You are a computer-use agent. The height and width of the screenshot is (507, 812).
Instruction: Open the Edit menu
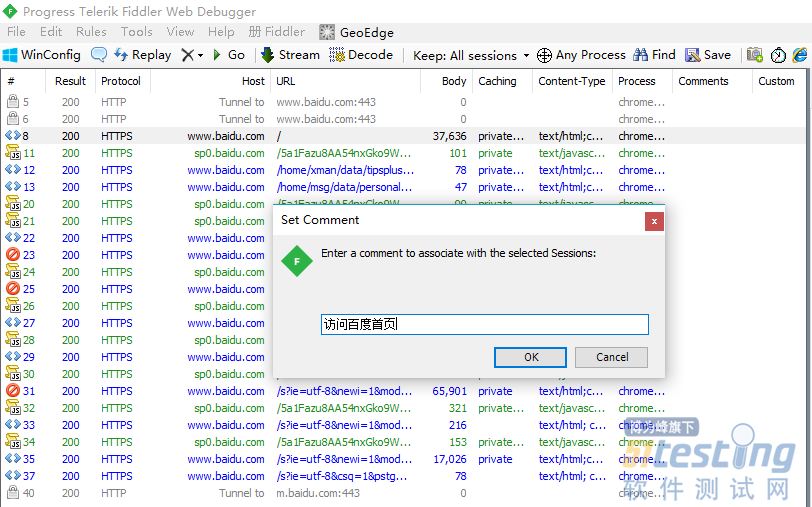pos(51,32)
